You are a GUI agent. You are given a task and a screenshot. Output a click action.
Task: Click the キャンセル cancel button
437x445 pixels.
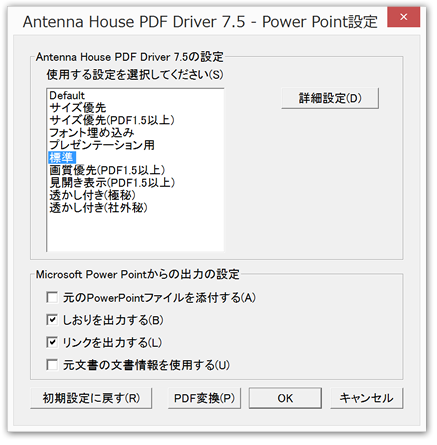(x=367, y=398)
